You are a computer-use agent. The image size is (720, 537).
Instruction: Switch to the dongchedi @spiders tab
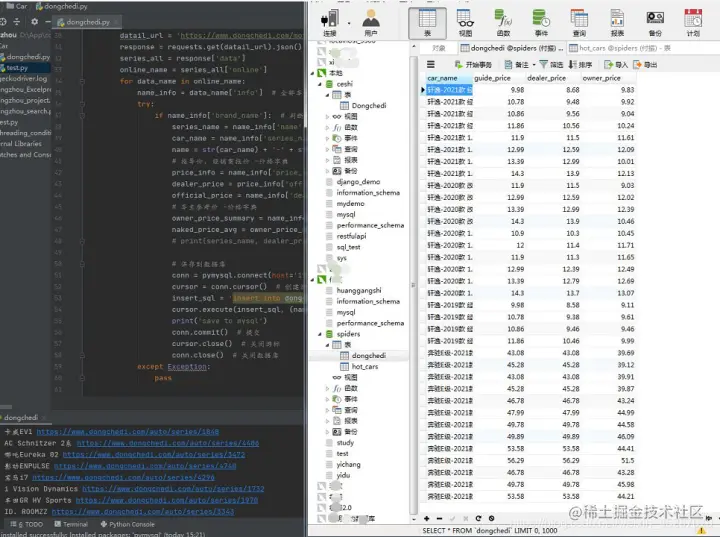coord(512,48)
